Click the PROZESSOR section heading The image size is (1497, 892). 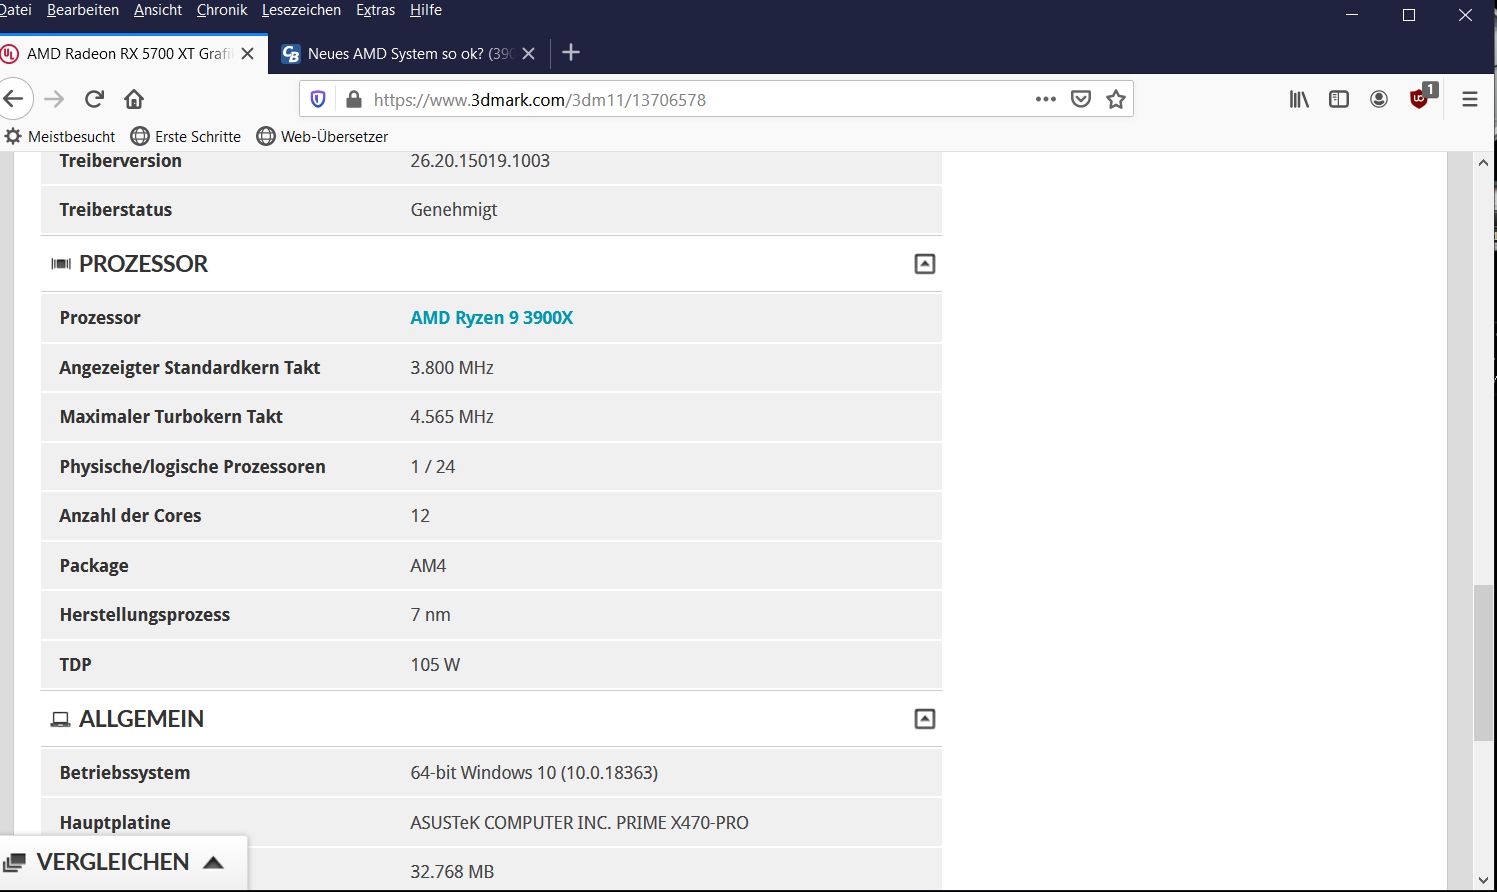tap(143, 264)
